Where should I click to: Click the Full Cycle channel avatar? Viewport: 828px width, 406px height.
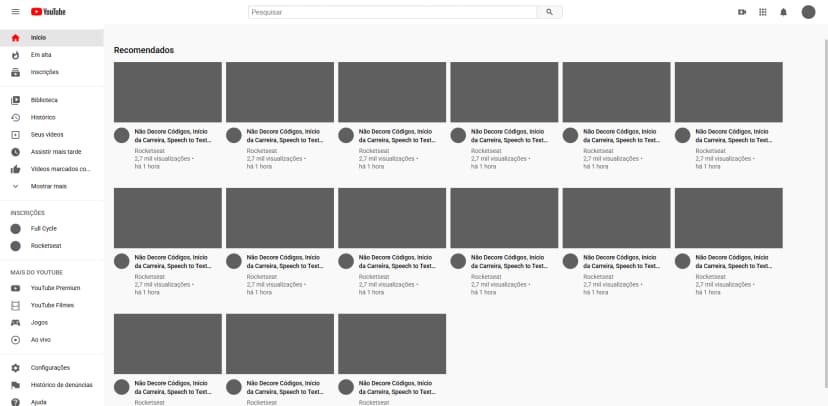15,229
